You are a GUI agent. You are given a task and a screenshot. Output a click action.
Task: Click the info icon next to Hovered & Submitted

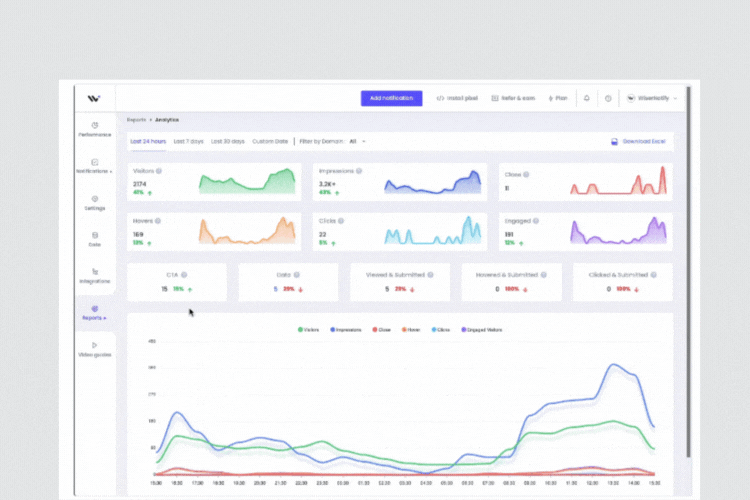click(x=543, y=275)
